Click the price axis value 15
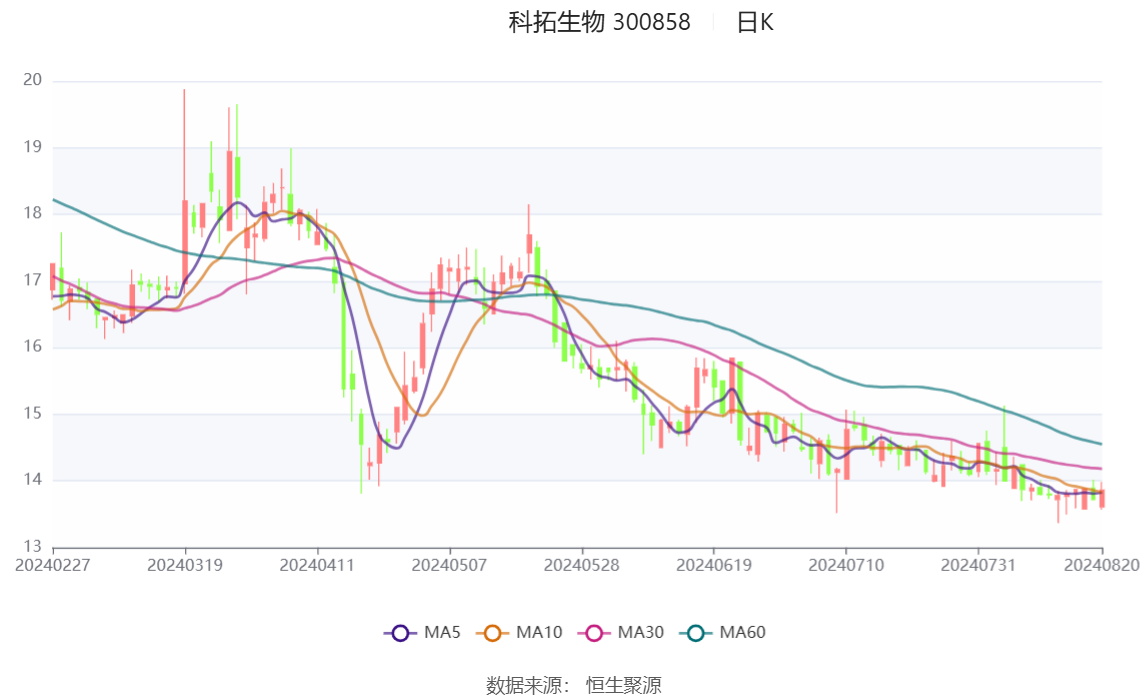The image size is (1148, 699). (33, 414)
